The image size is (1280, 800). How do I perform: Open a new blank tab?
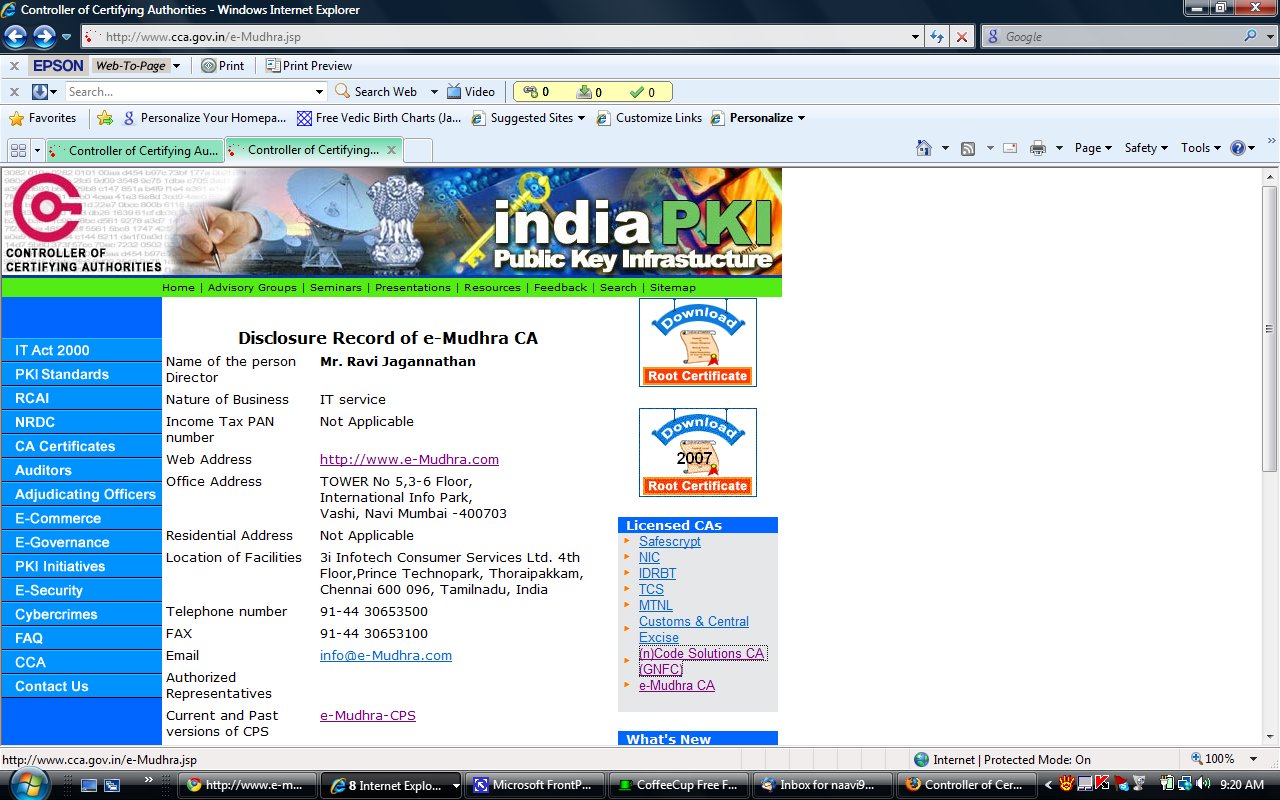(x=418, y=150)
